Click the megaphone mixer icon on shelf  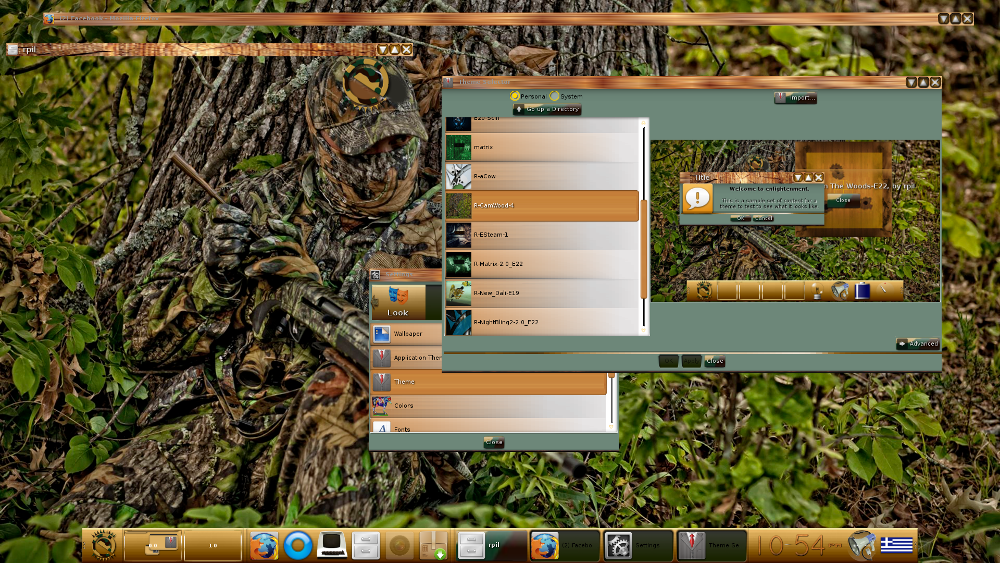pyautogui.click(x=862, y=546)
